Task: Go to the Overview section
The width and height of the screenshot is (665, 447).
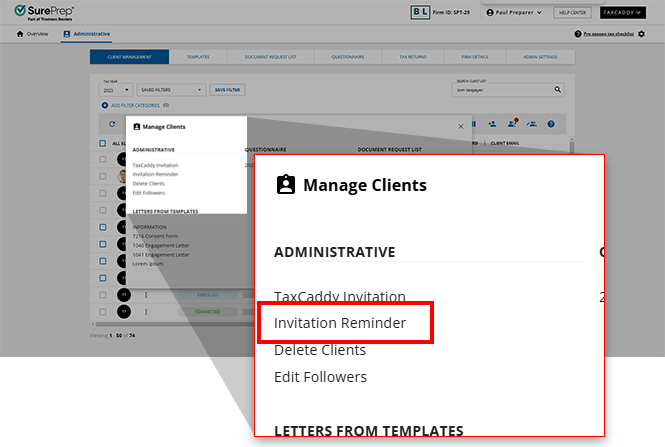Action: click(32, 34)
